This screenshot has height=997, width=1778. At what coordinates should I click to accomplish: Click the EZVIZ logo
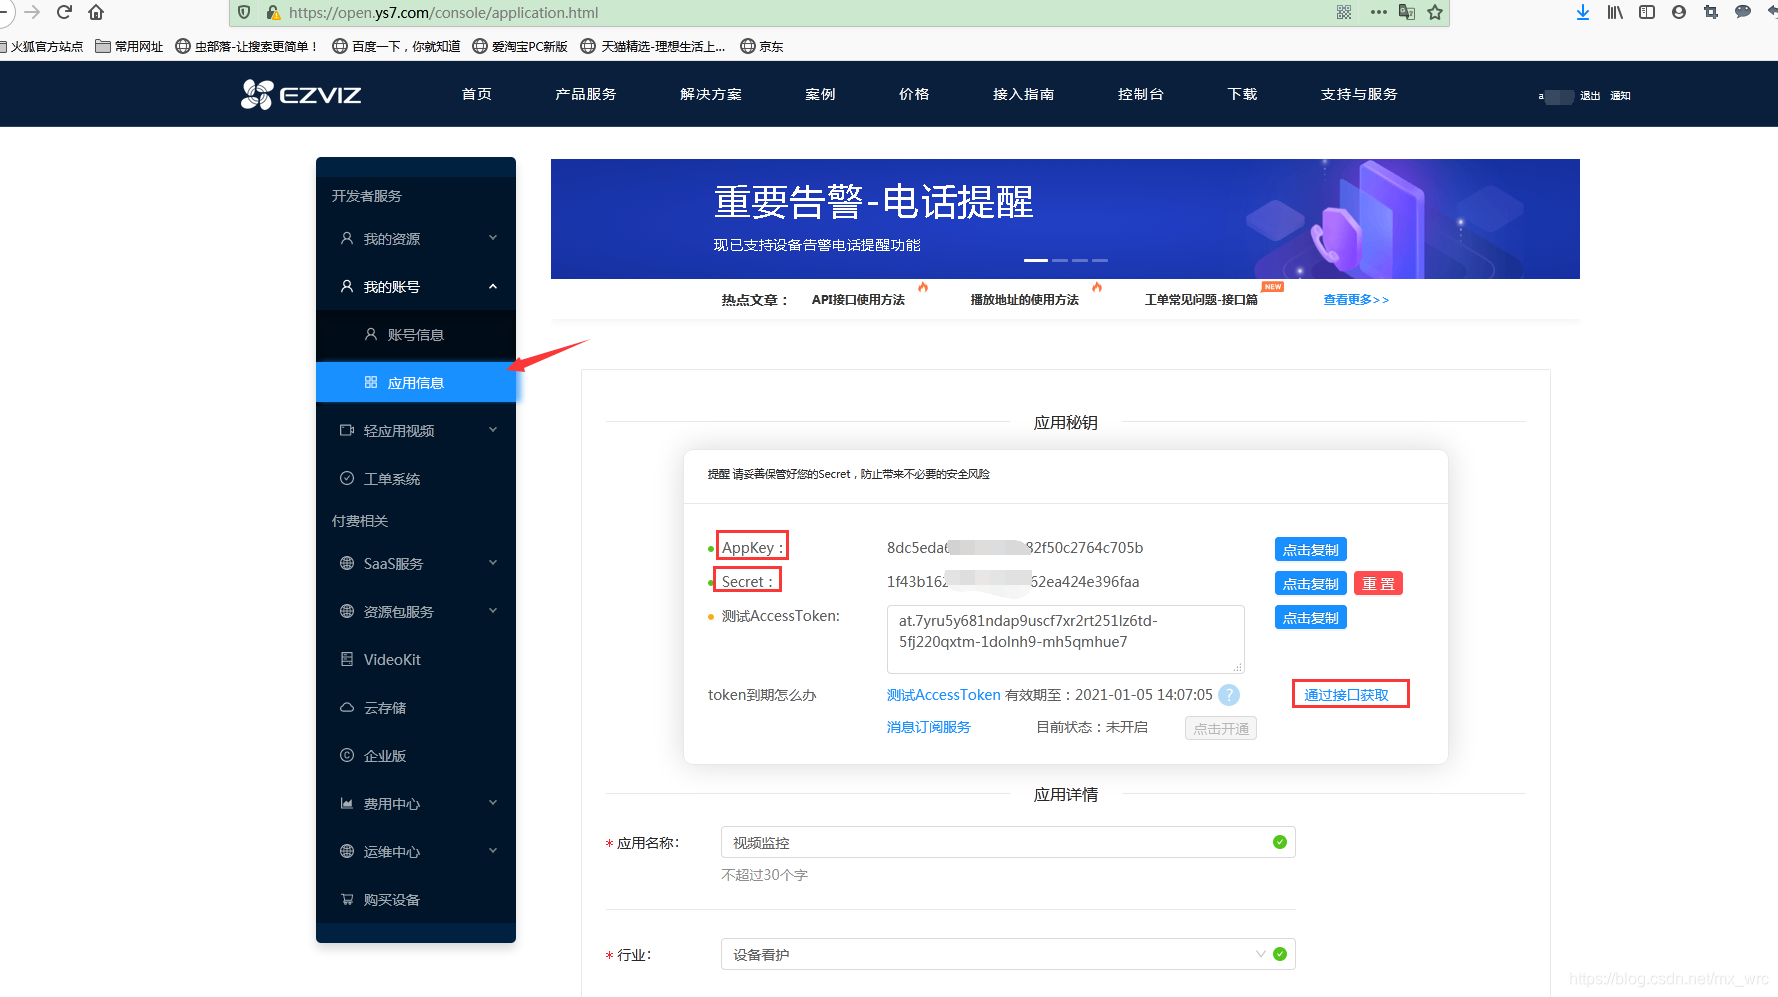coord(299,94)
